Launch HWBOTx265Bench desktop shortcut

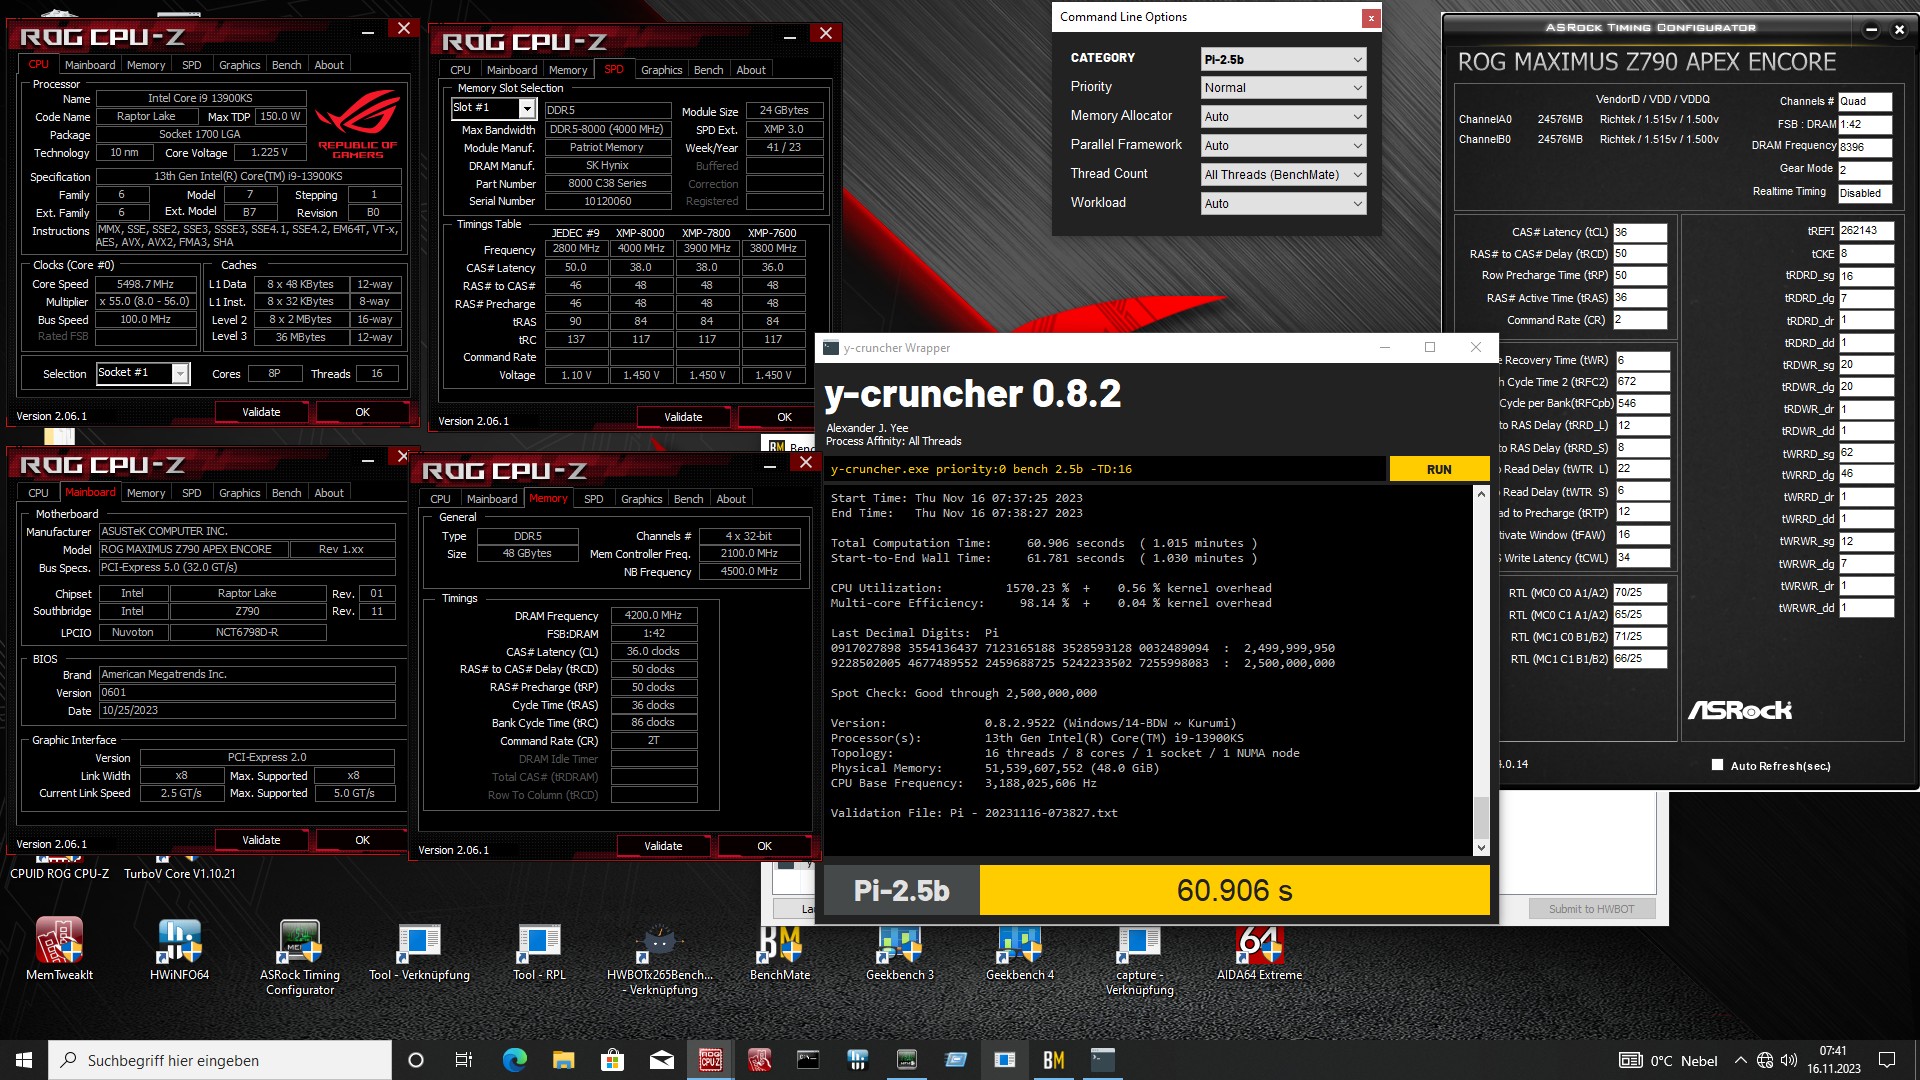pos(660,956)
